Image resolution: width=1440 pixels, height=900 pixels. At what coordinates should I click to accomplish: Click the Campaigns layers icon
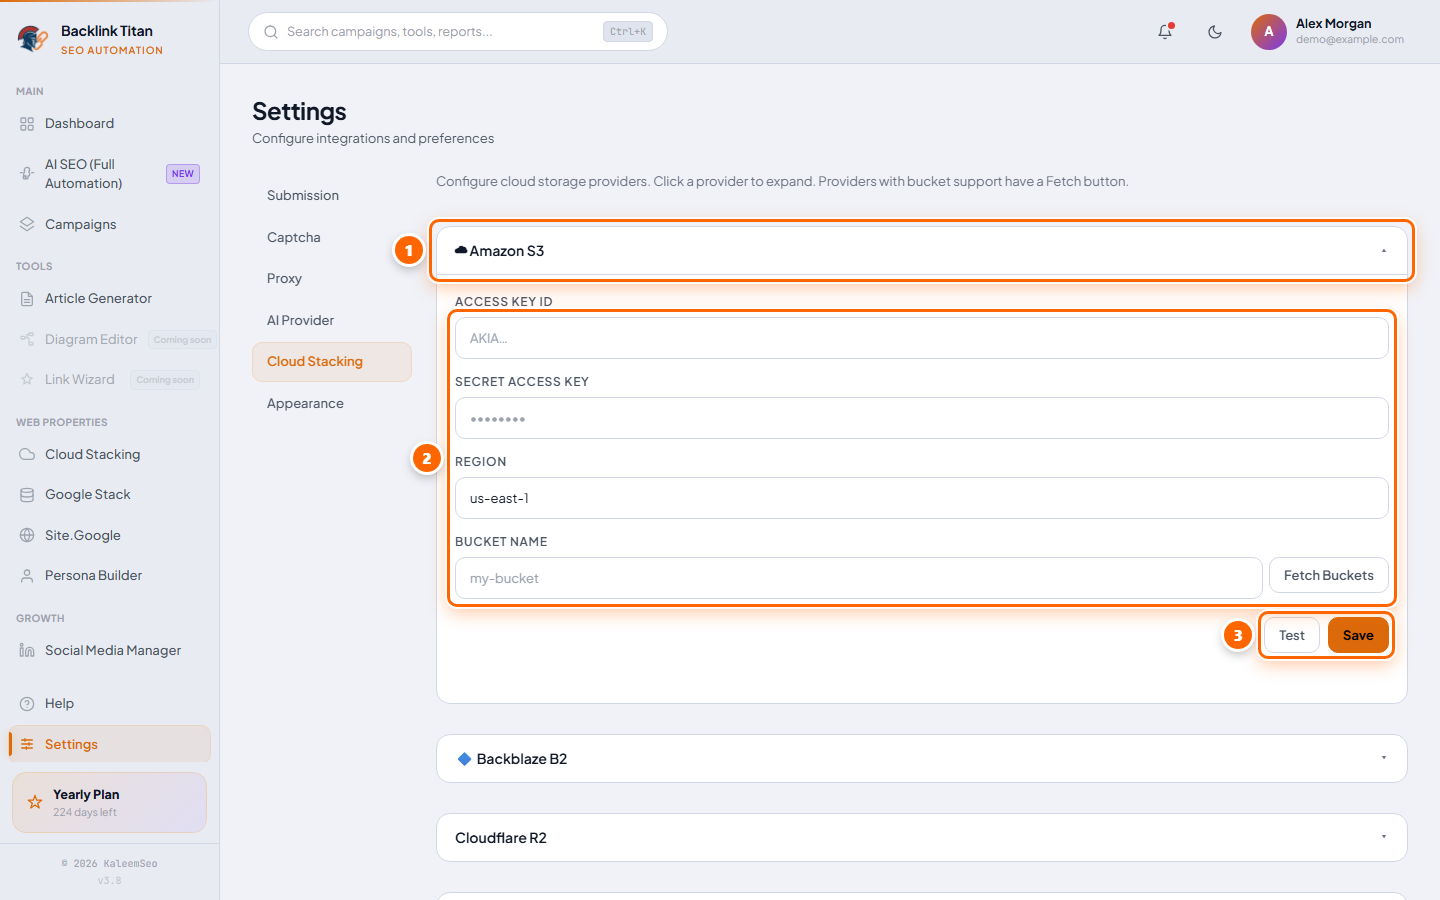(27, 224)
